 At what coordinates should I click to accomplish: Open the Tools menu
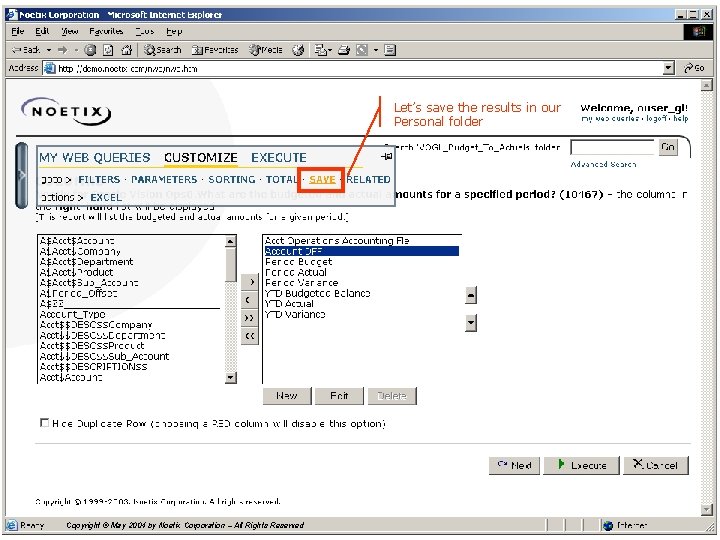coord(145,31)
